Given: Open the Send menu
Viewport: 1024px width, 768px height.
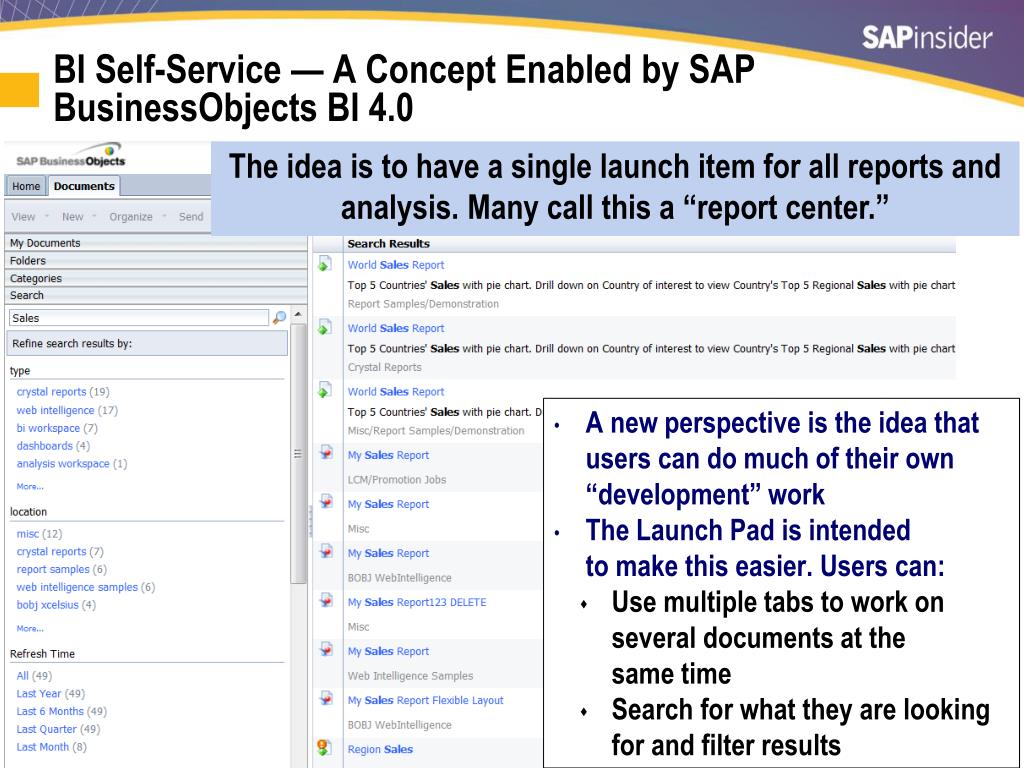Looking at the screenshot, I should point(191,217).
